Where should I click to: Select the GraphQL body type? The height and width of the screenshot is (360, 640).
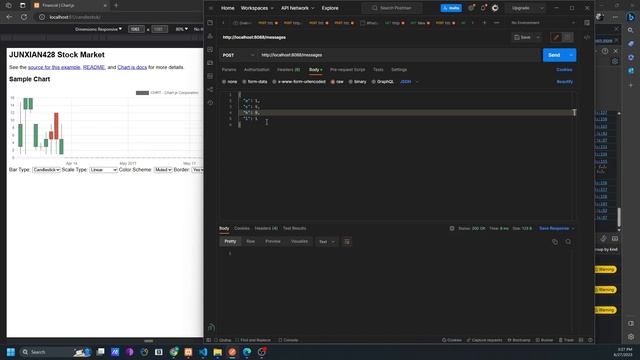click(382, 82)
